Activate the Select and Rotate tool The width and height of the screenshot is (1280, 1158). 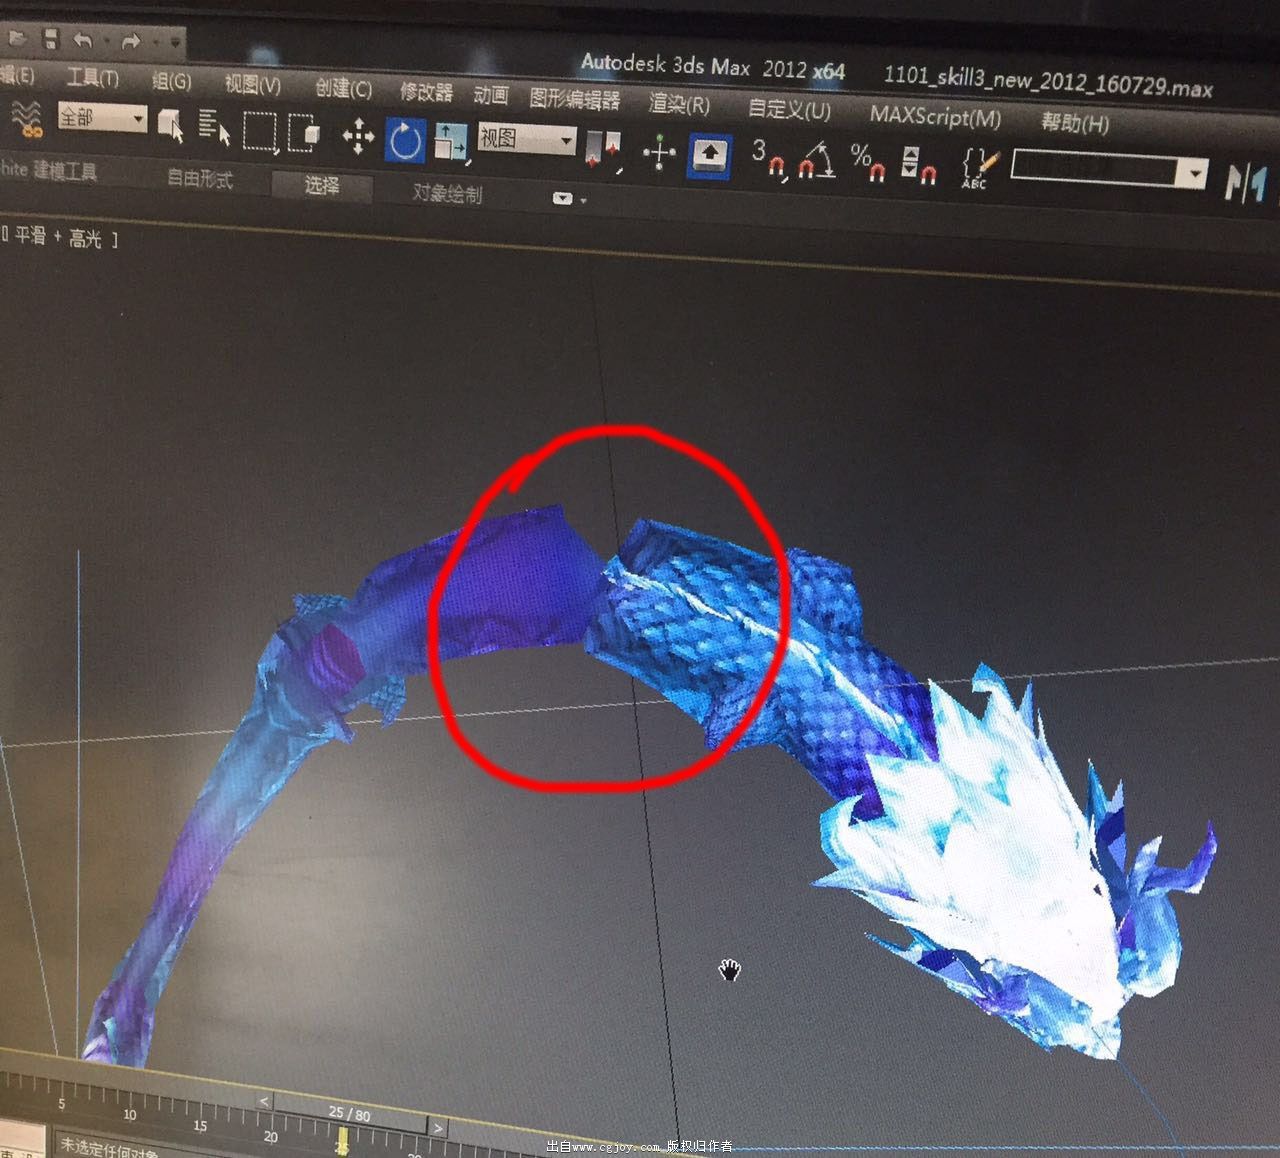point(405,141)
